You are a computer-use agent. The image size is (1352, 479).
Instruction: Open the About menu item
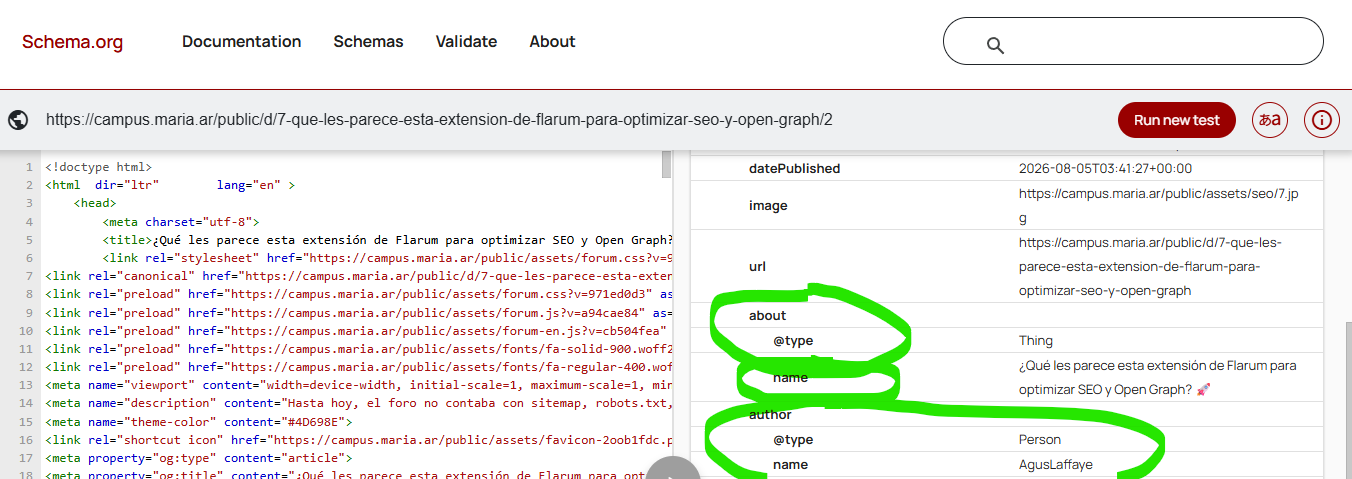point(552,42)
